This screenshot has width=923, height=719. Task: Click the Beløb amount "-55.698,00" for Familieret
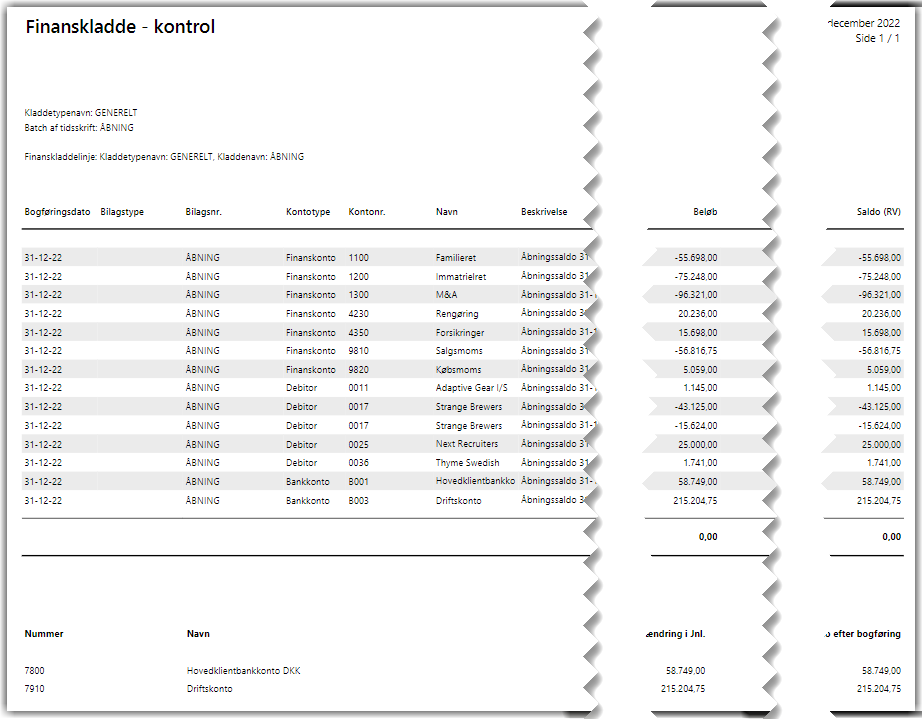pyautogui.click(x=696, y=258)
